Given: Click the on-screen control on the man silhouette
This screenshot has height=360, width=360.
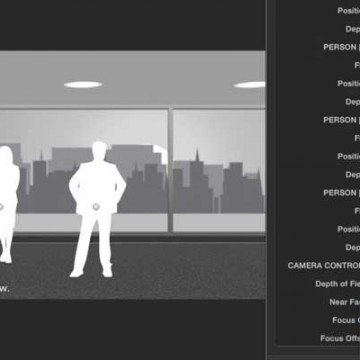Looking at the screenshot, I should point(96,207).
